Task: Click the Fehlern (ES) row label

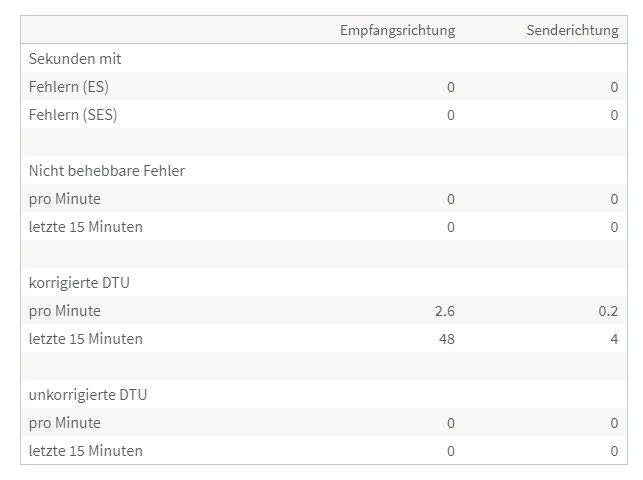Action: click(68, 87)
